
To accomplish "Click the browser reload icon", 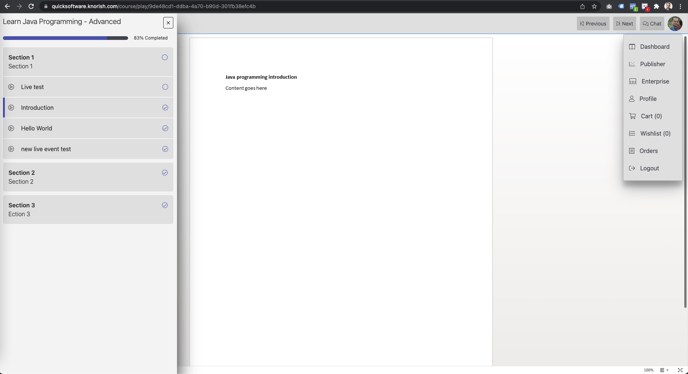I will (x=31, y=6).
